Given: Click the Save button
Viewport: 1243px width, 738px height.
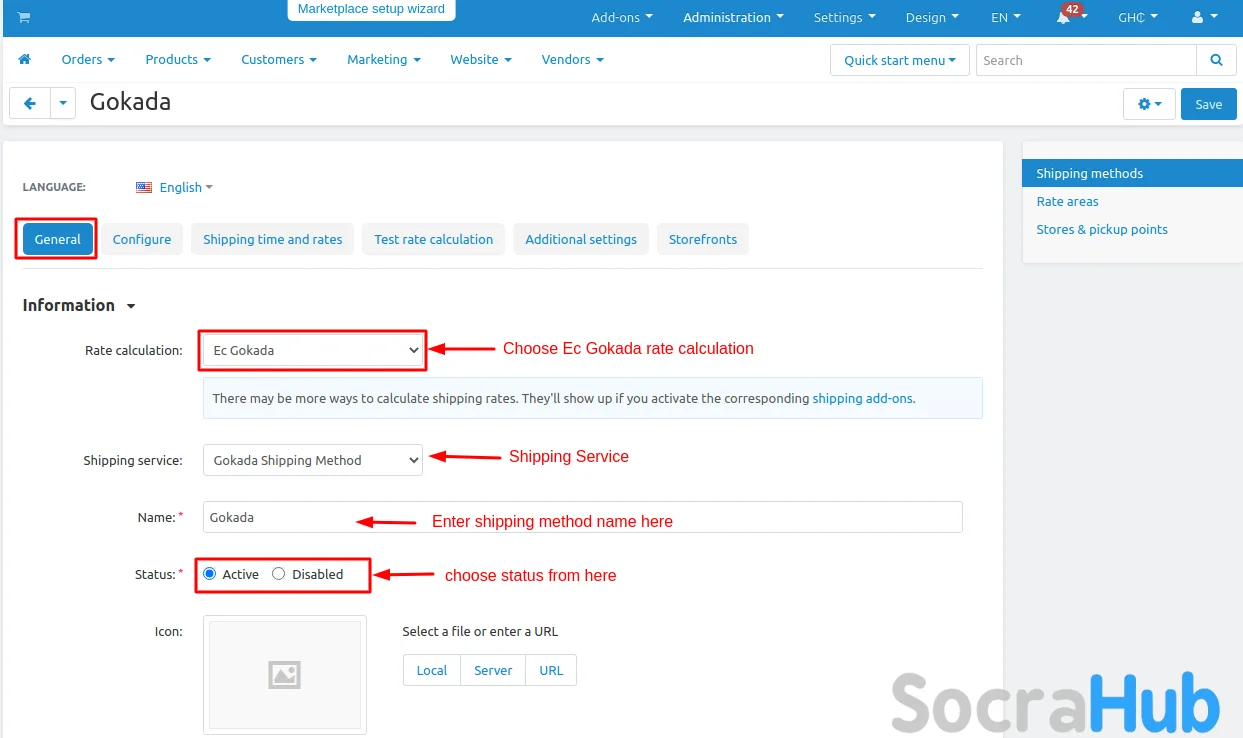Looking at the screenshot, I should point(1209,104).
